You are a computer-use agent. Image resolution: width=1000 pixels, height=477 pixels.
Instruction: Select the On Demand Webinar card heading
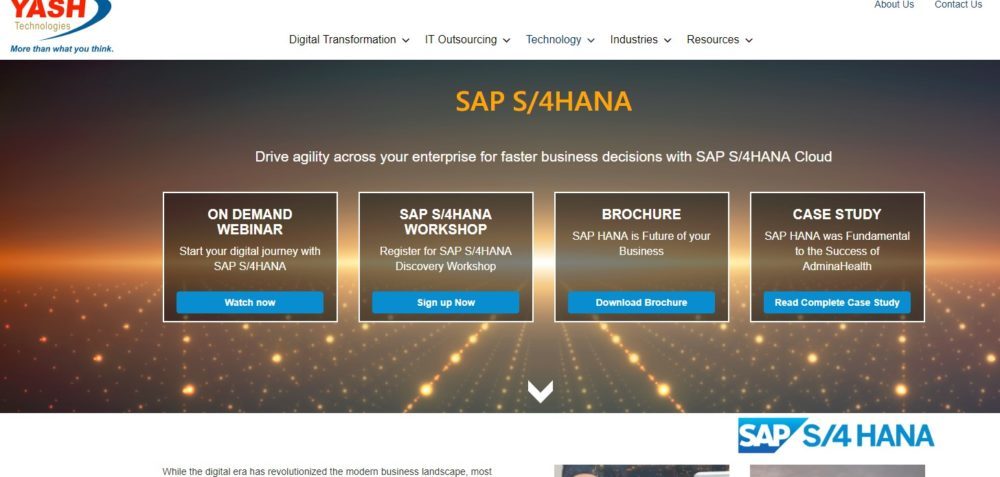point(250,222)
